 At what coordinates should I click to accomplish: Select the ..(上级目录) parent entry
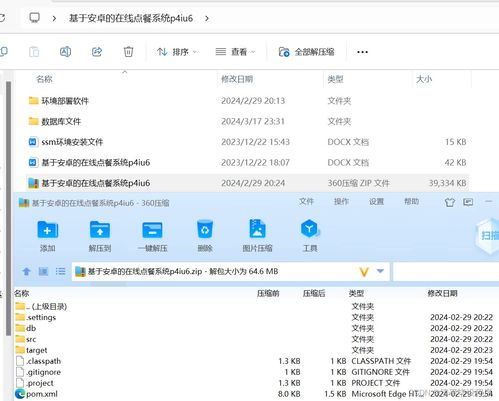(x=41, y=306)
